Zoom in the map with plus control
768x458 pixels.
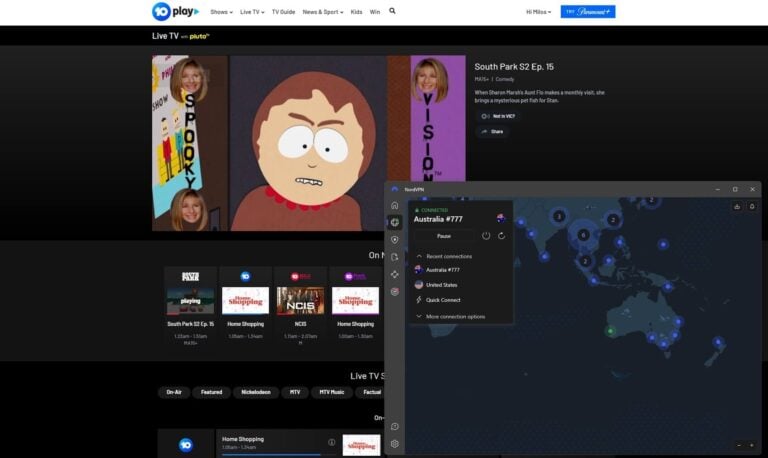point(752,445)
